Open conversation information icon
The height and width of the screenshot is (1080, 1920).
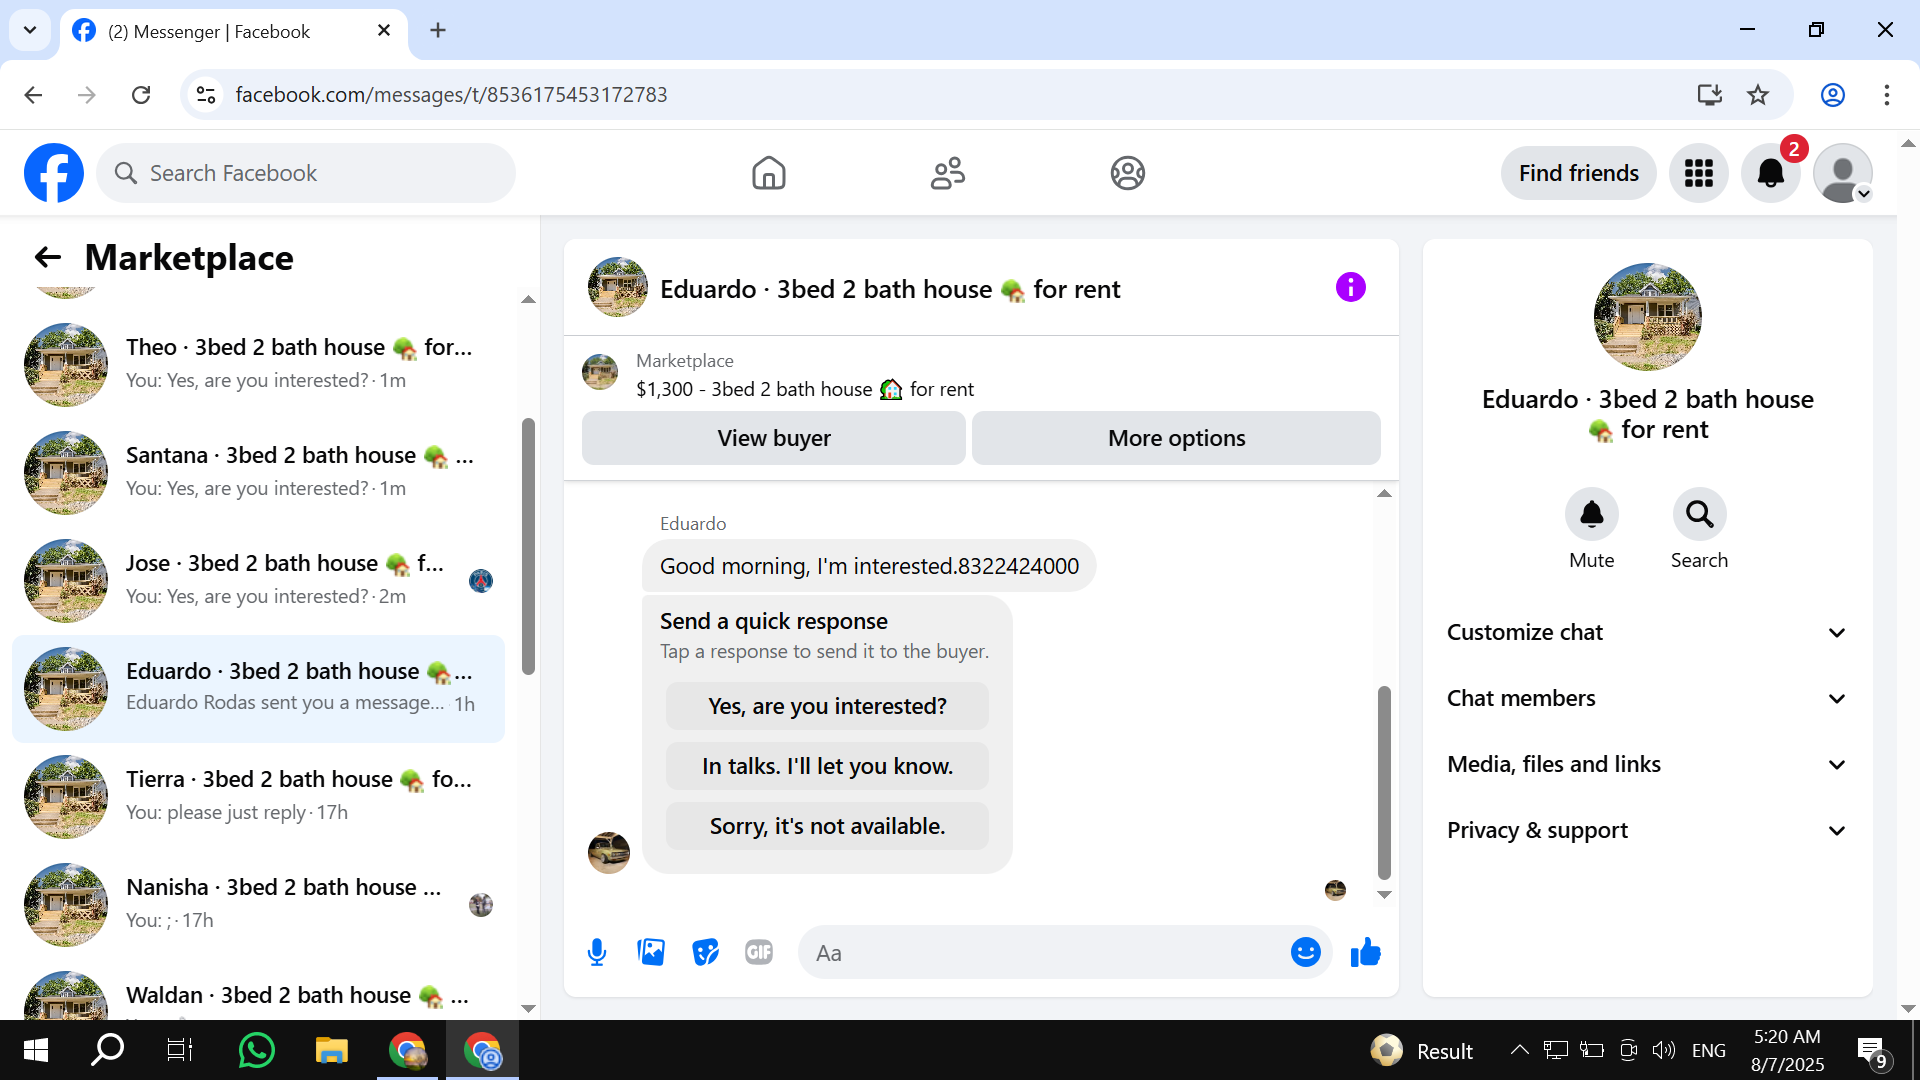tap(1351, 288)
